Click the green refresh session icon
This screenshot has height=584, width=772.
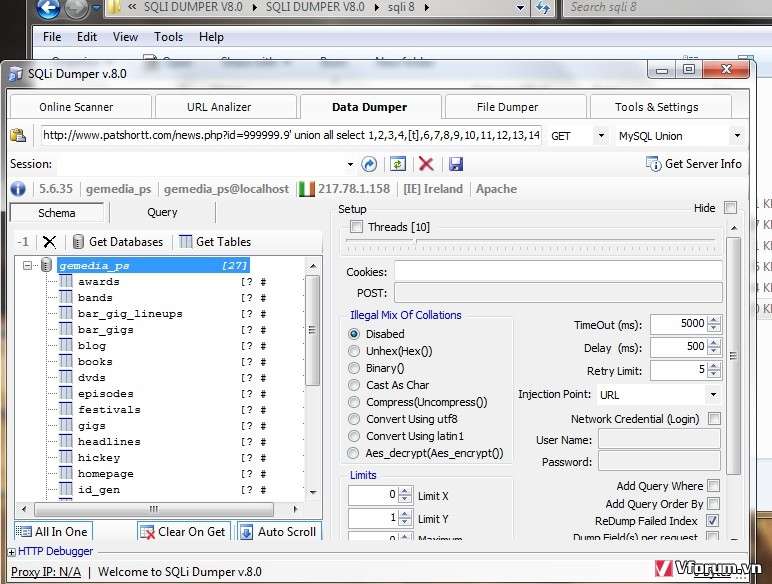[x=398, y=164]
